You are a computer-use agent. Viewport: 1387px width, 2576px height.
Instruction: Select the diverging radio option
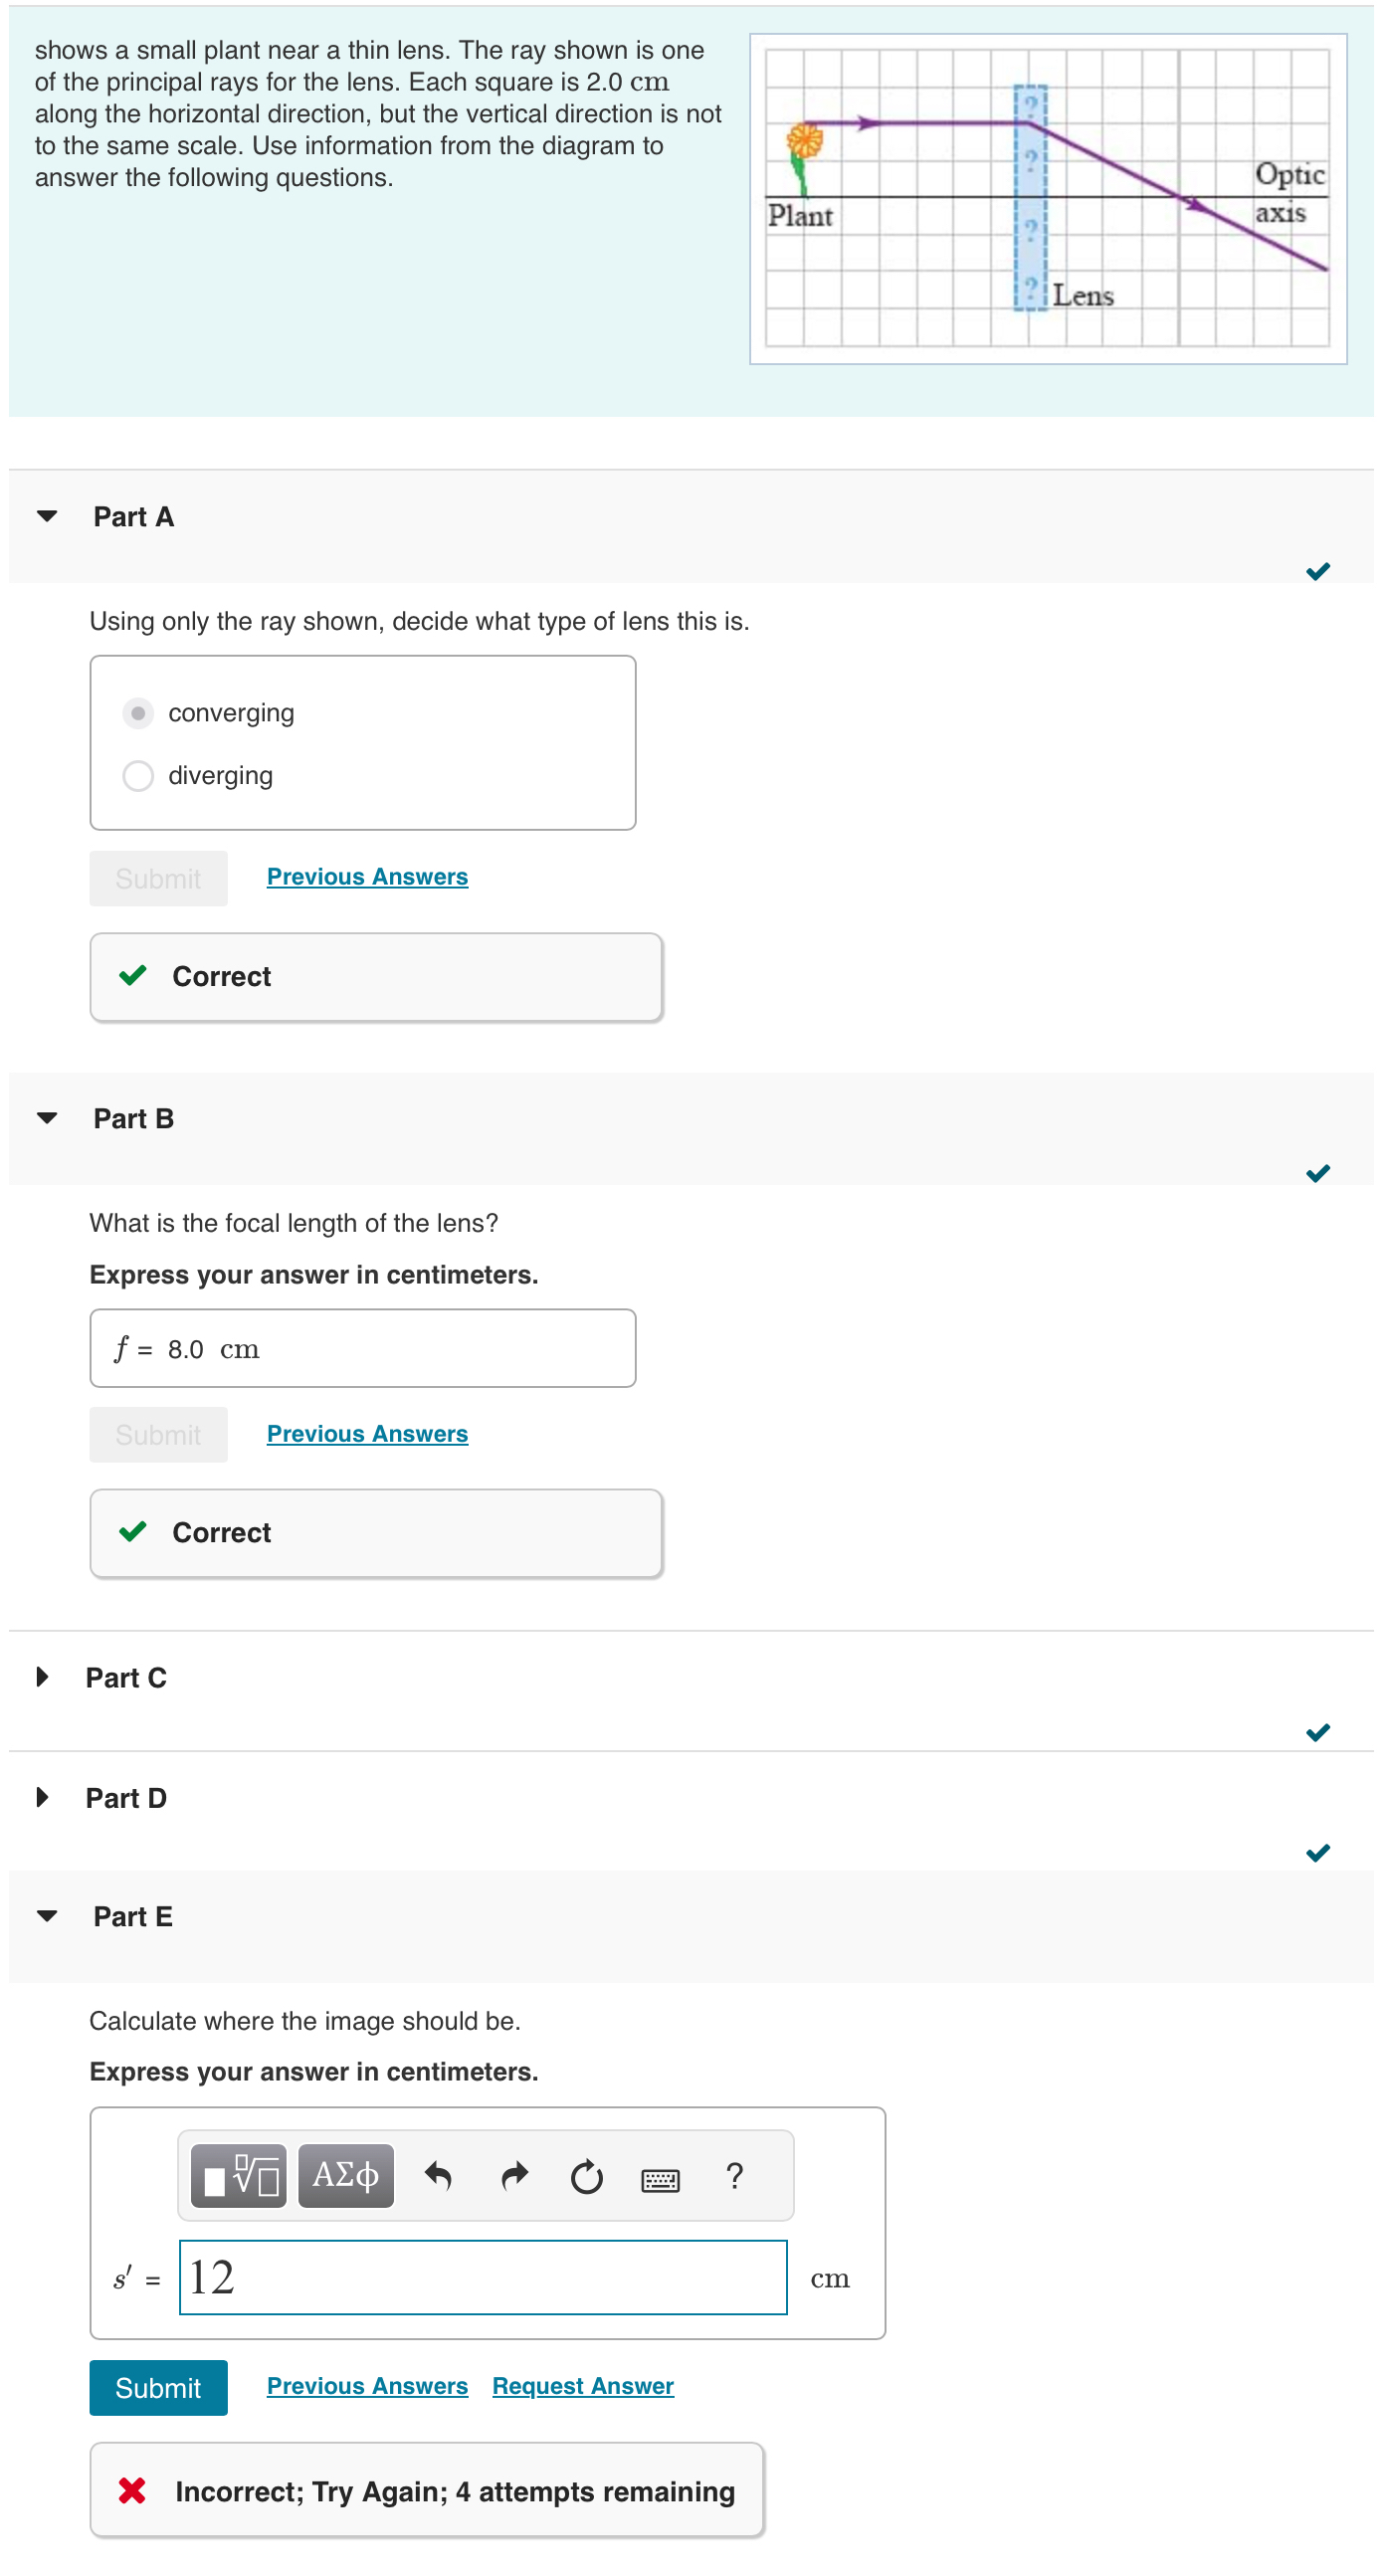138,776
